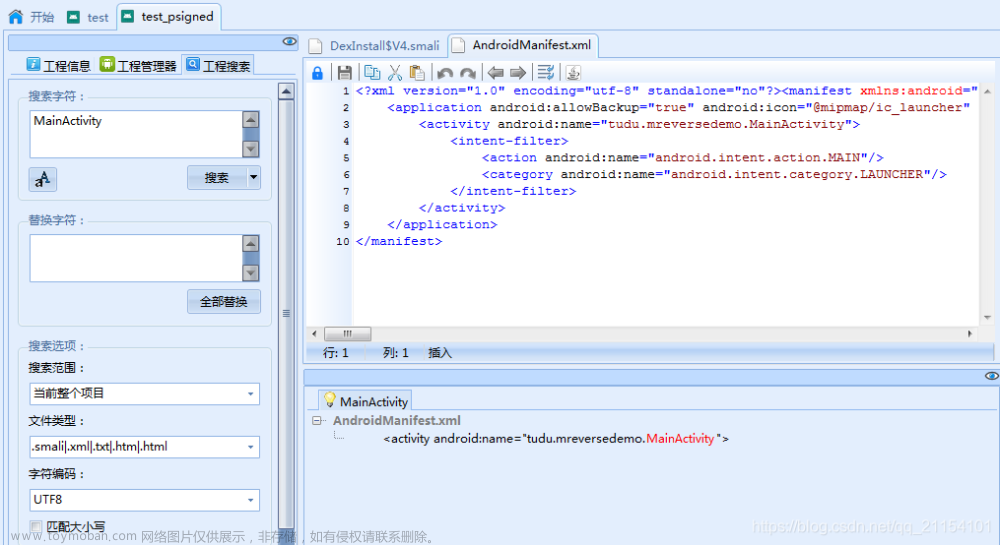Click the home icon next to 开始
1000x545 pixels.
(x=16, y=17)
